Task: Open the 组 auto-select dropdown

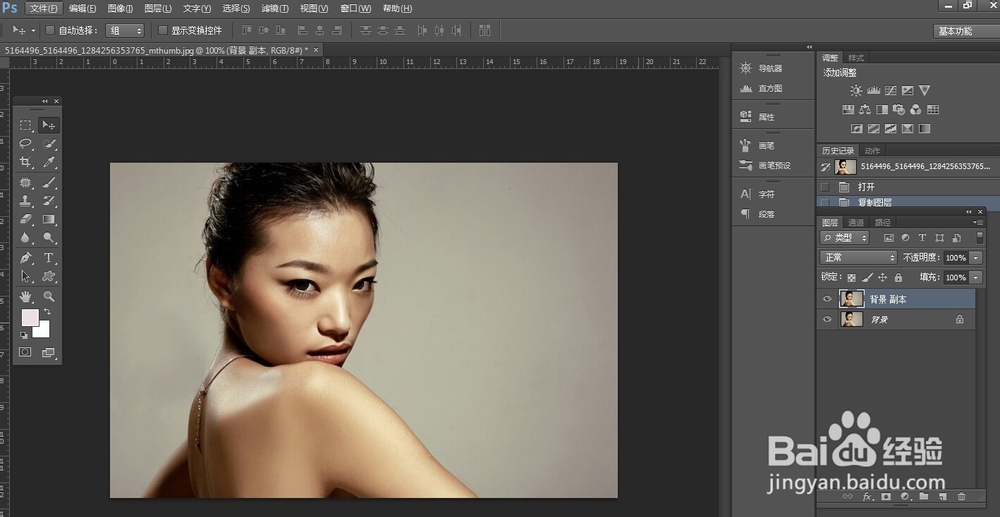Action: coord(124,31)
